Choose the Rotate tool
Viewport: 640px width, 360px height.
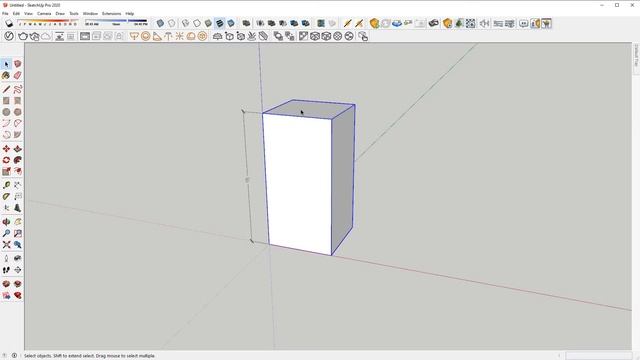pyautogui.click(x=6, y=160)
